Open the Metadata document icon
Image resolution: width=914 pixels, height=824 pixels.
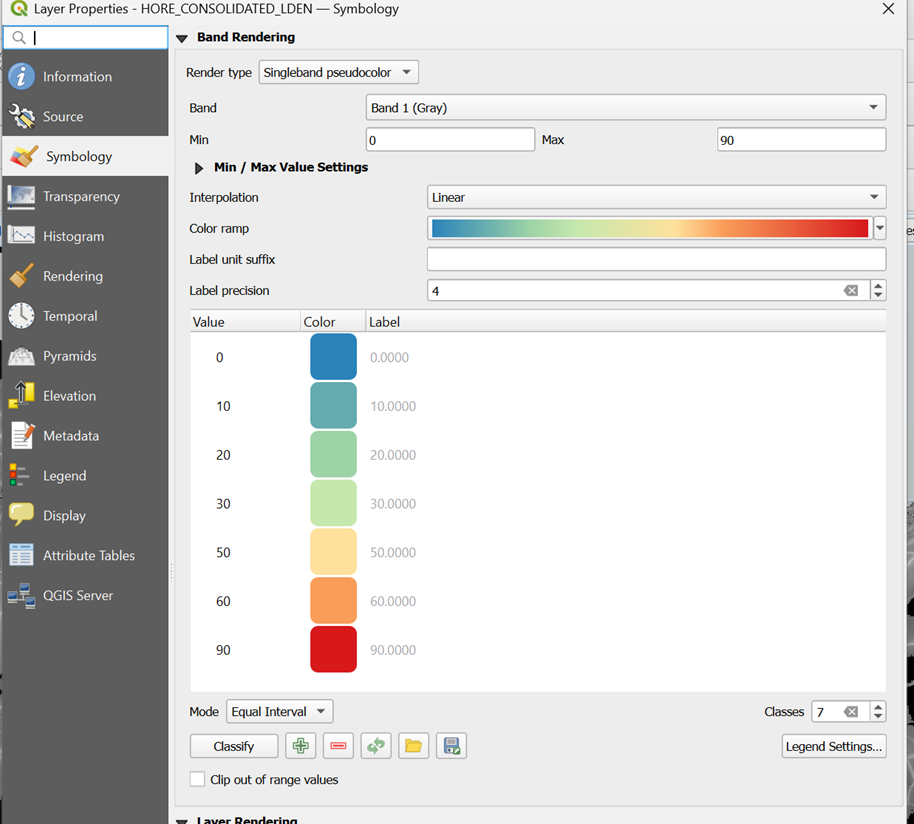tap(23, 435)
